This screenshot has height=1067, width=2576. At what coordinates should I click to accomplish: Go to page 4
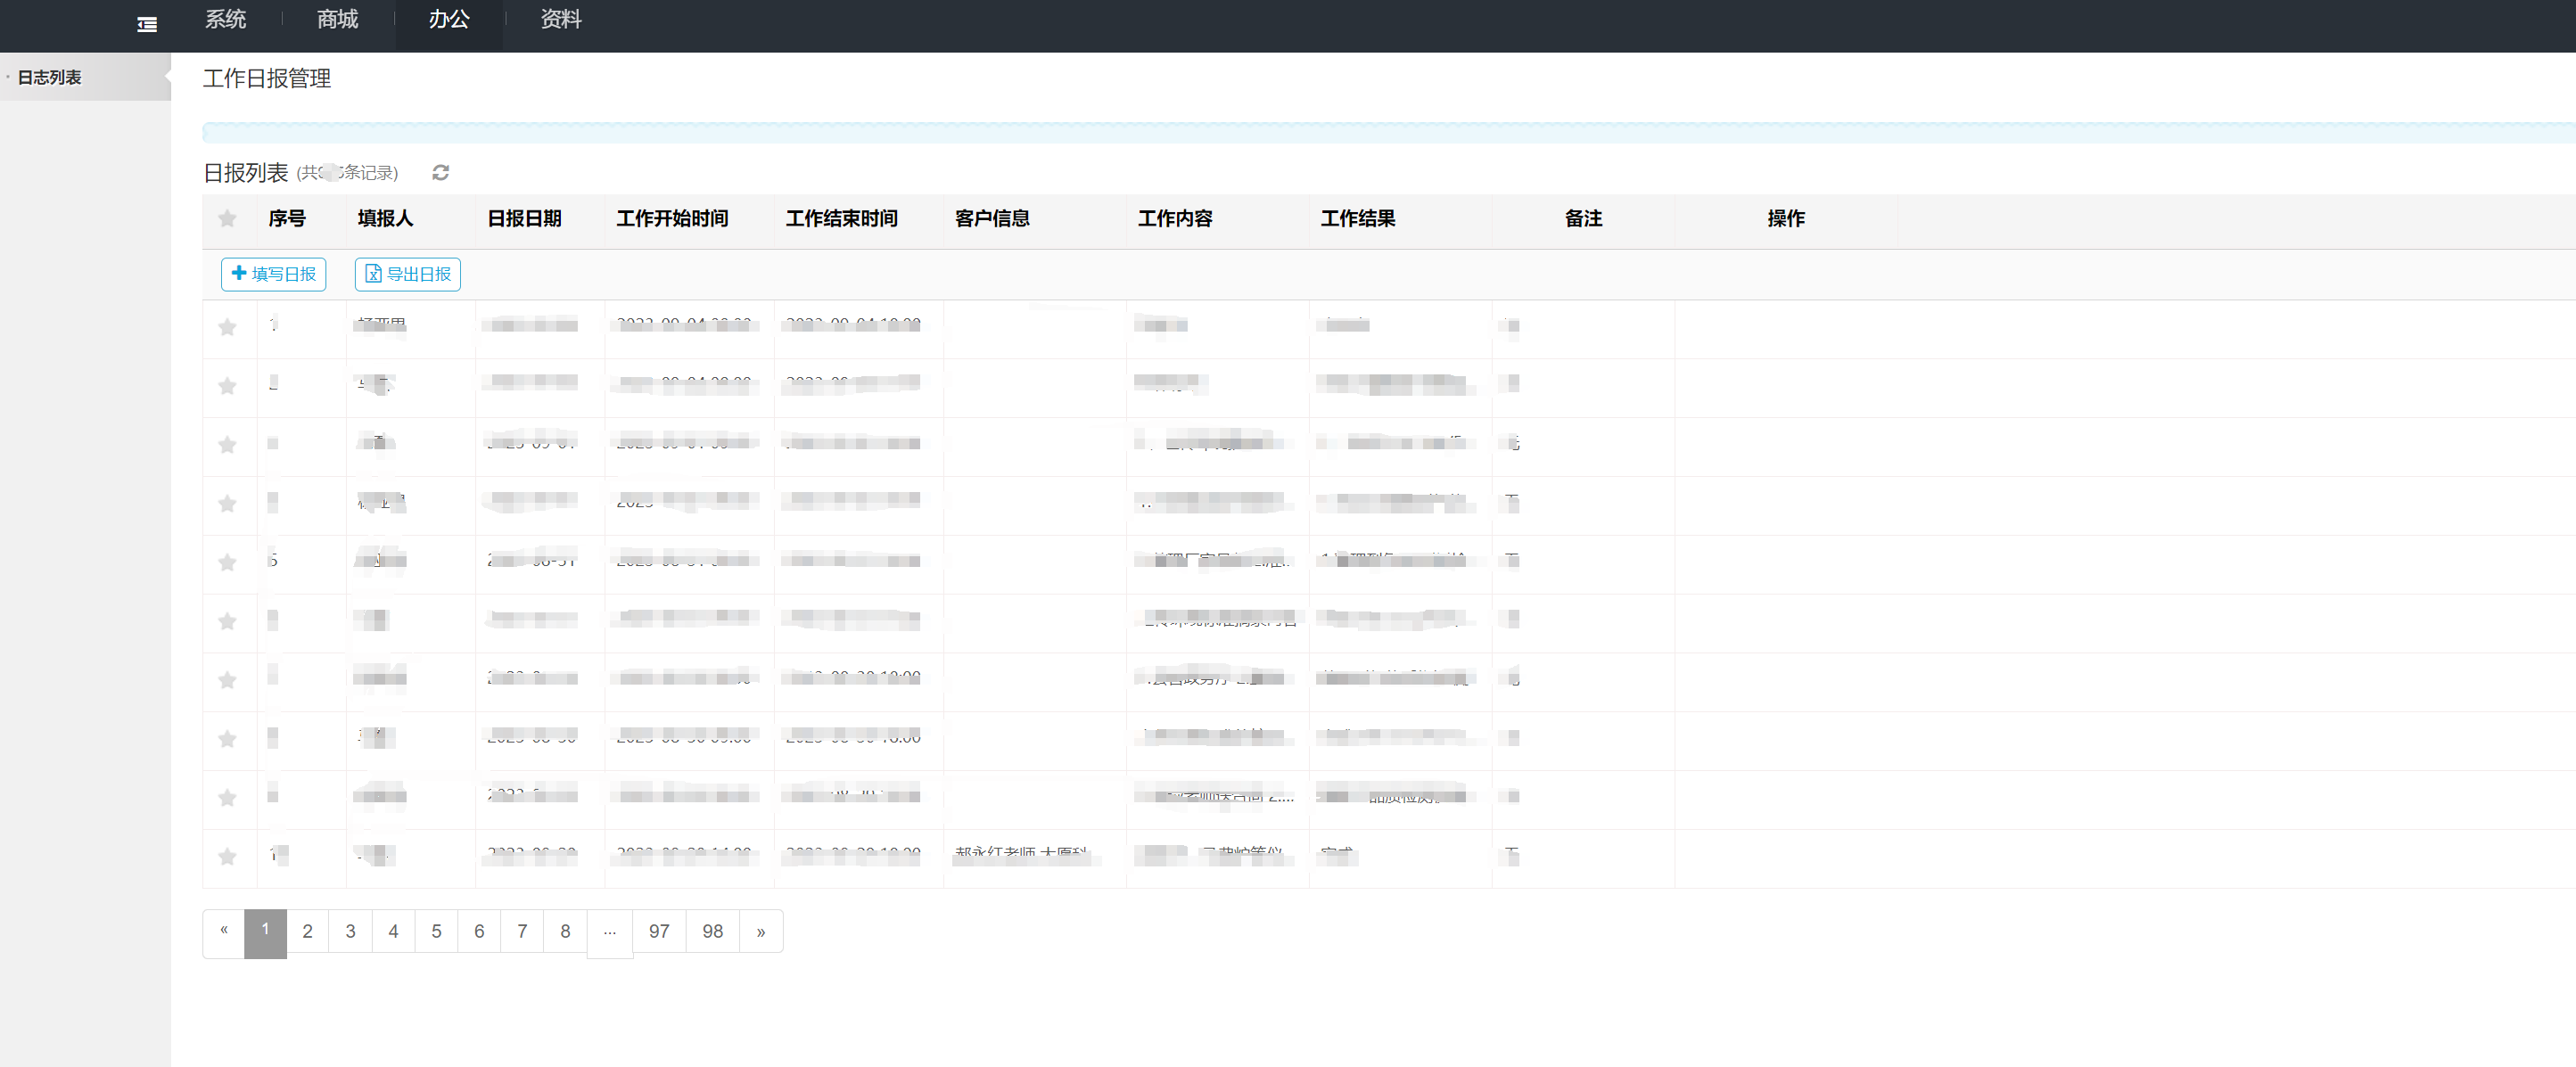394,931
